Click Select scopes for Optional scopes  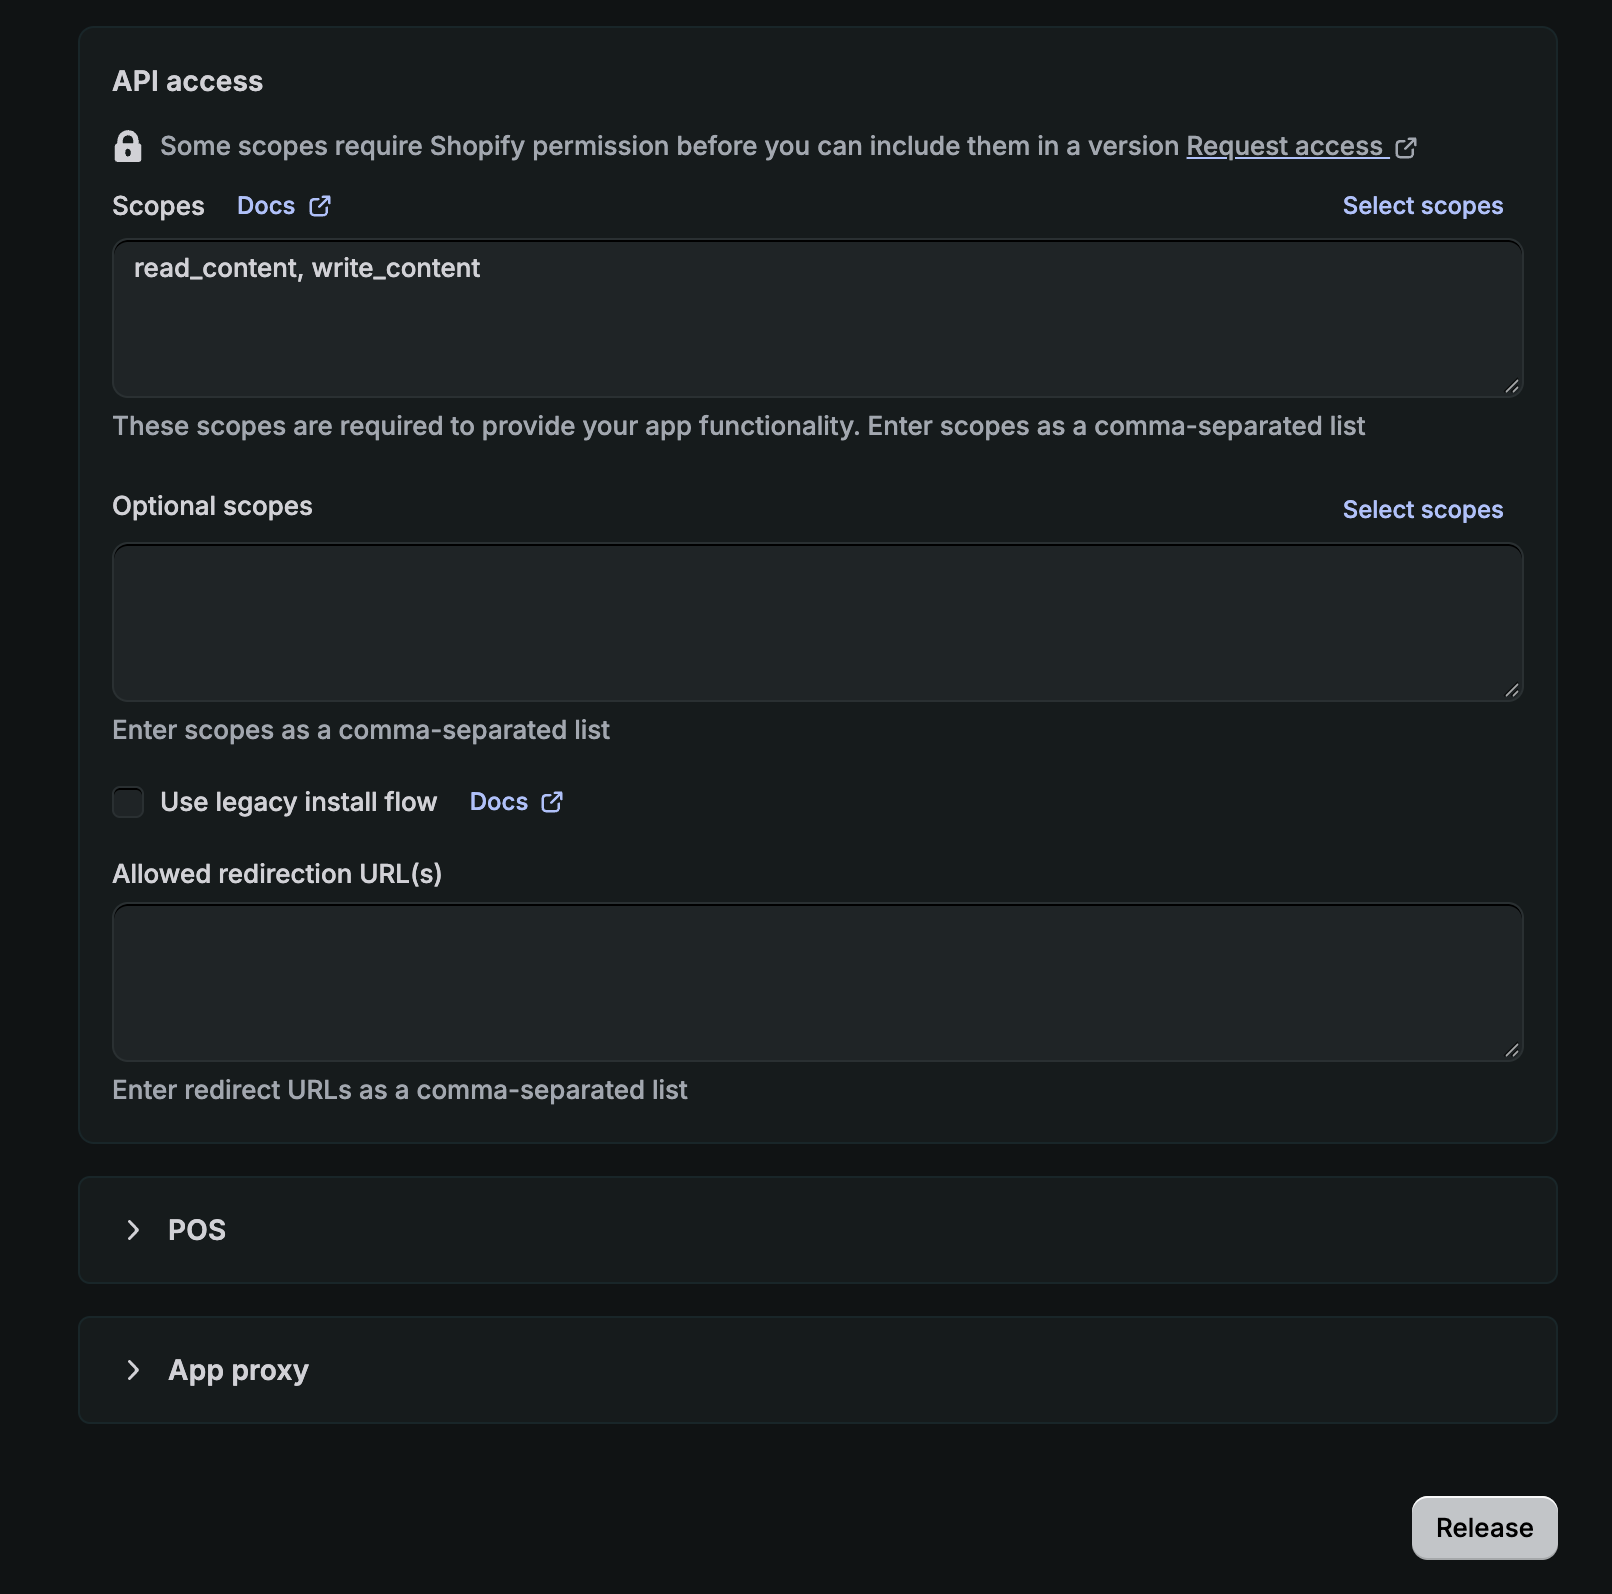(1422, 510)
